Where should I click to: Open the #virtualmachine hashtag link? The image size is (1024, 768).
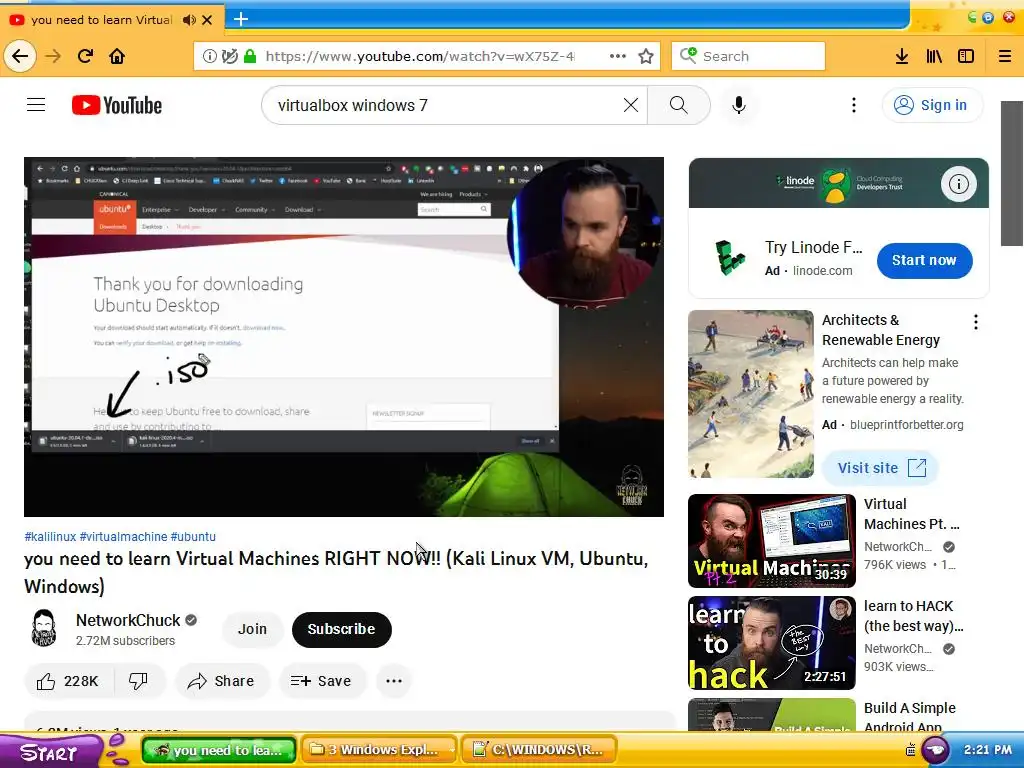click(123, 537)
